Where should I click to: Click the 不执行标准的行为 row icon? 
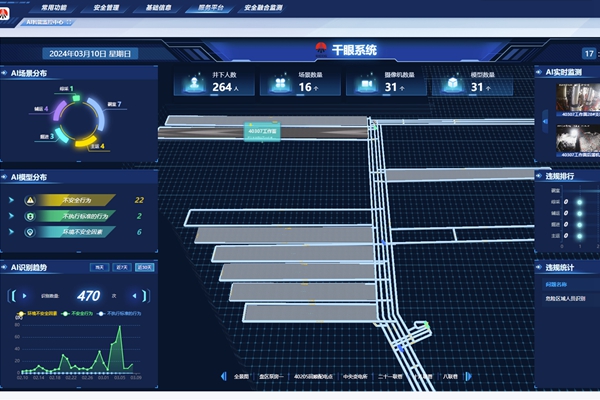[29, 216]
